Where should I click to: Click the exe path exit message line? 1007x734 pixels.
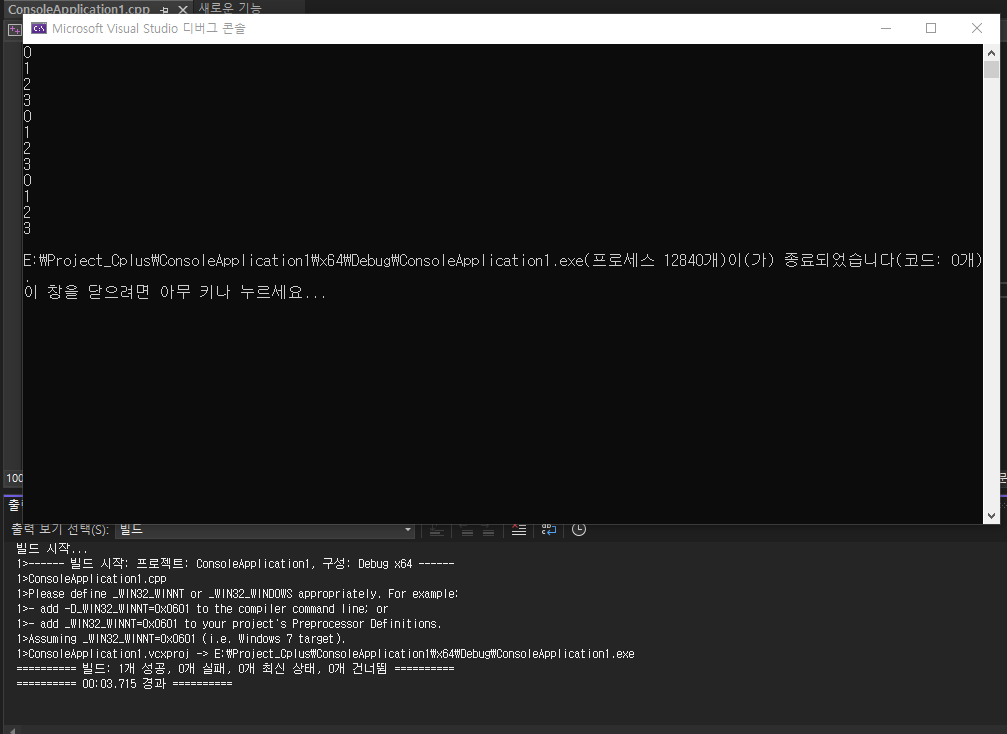[503, 261]
